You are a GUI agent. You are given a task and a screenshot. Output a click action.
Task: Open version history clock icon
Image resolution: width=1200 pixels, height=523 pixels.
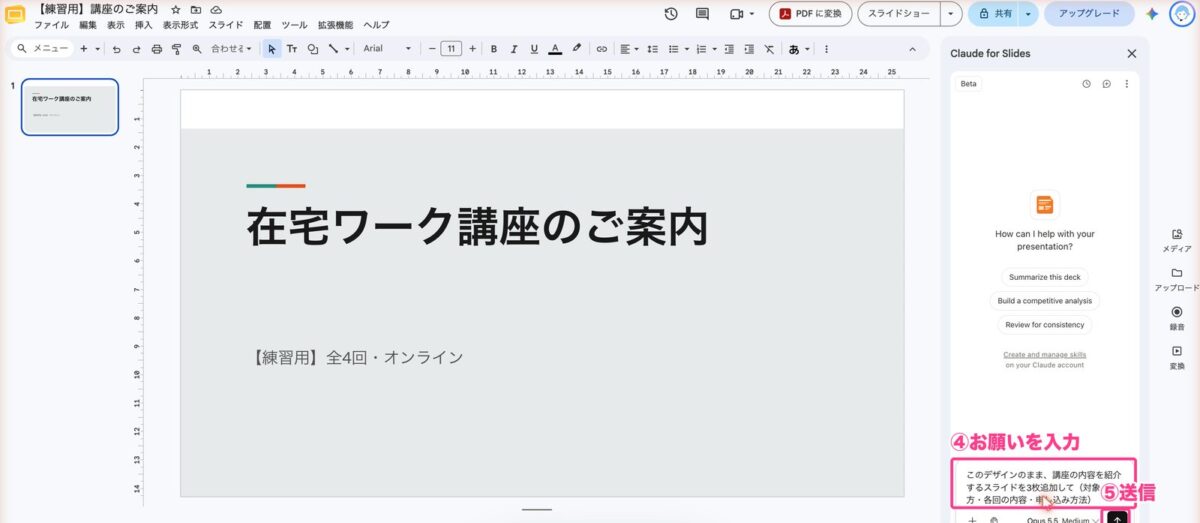671,14
